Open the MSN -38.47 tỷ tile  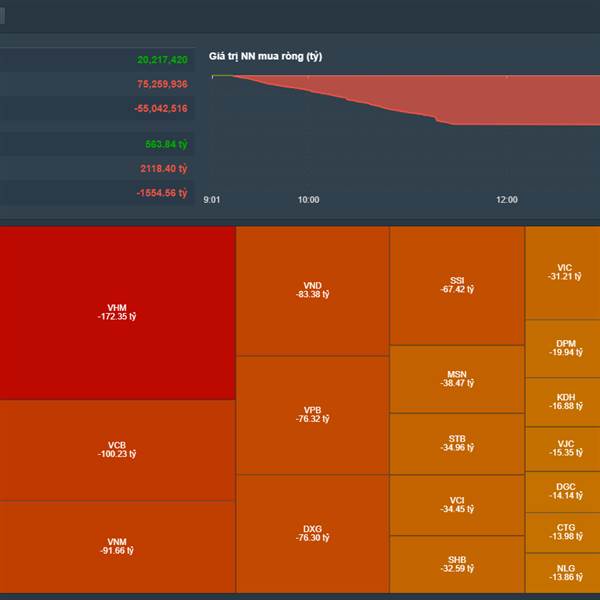click(x=457, y=379)
